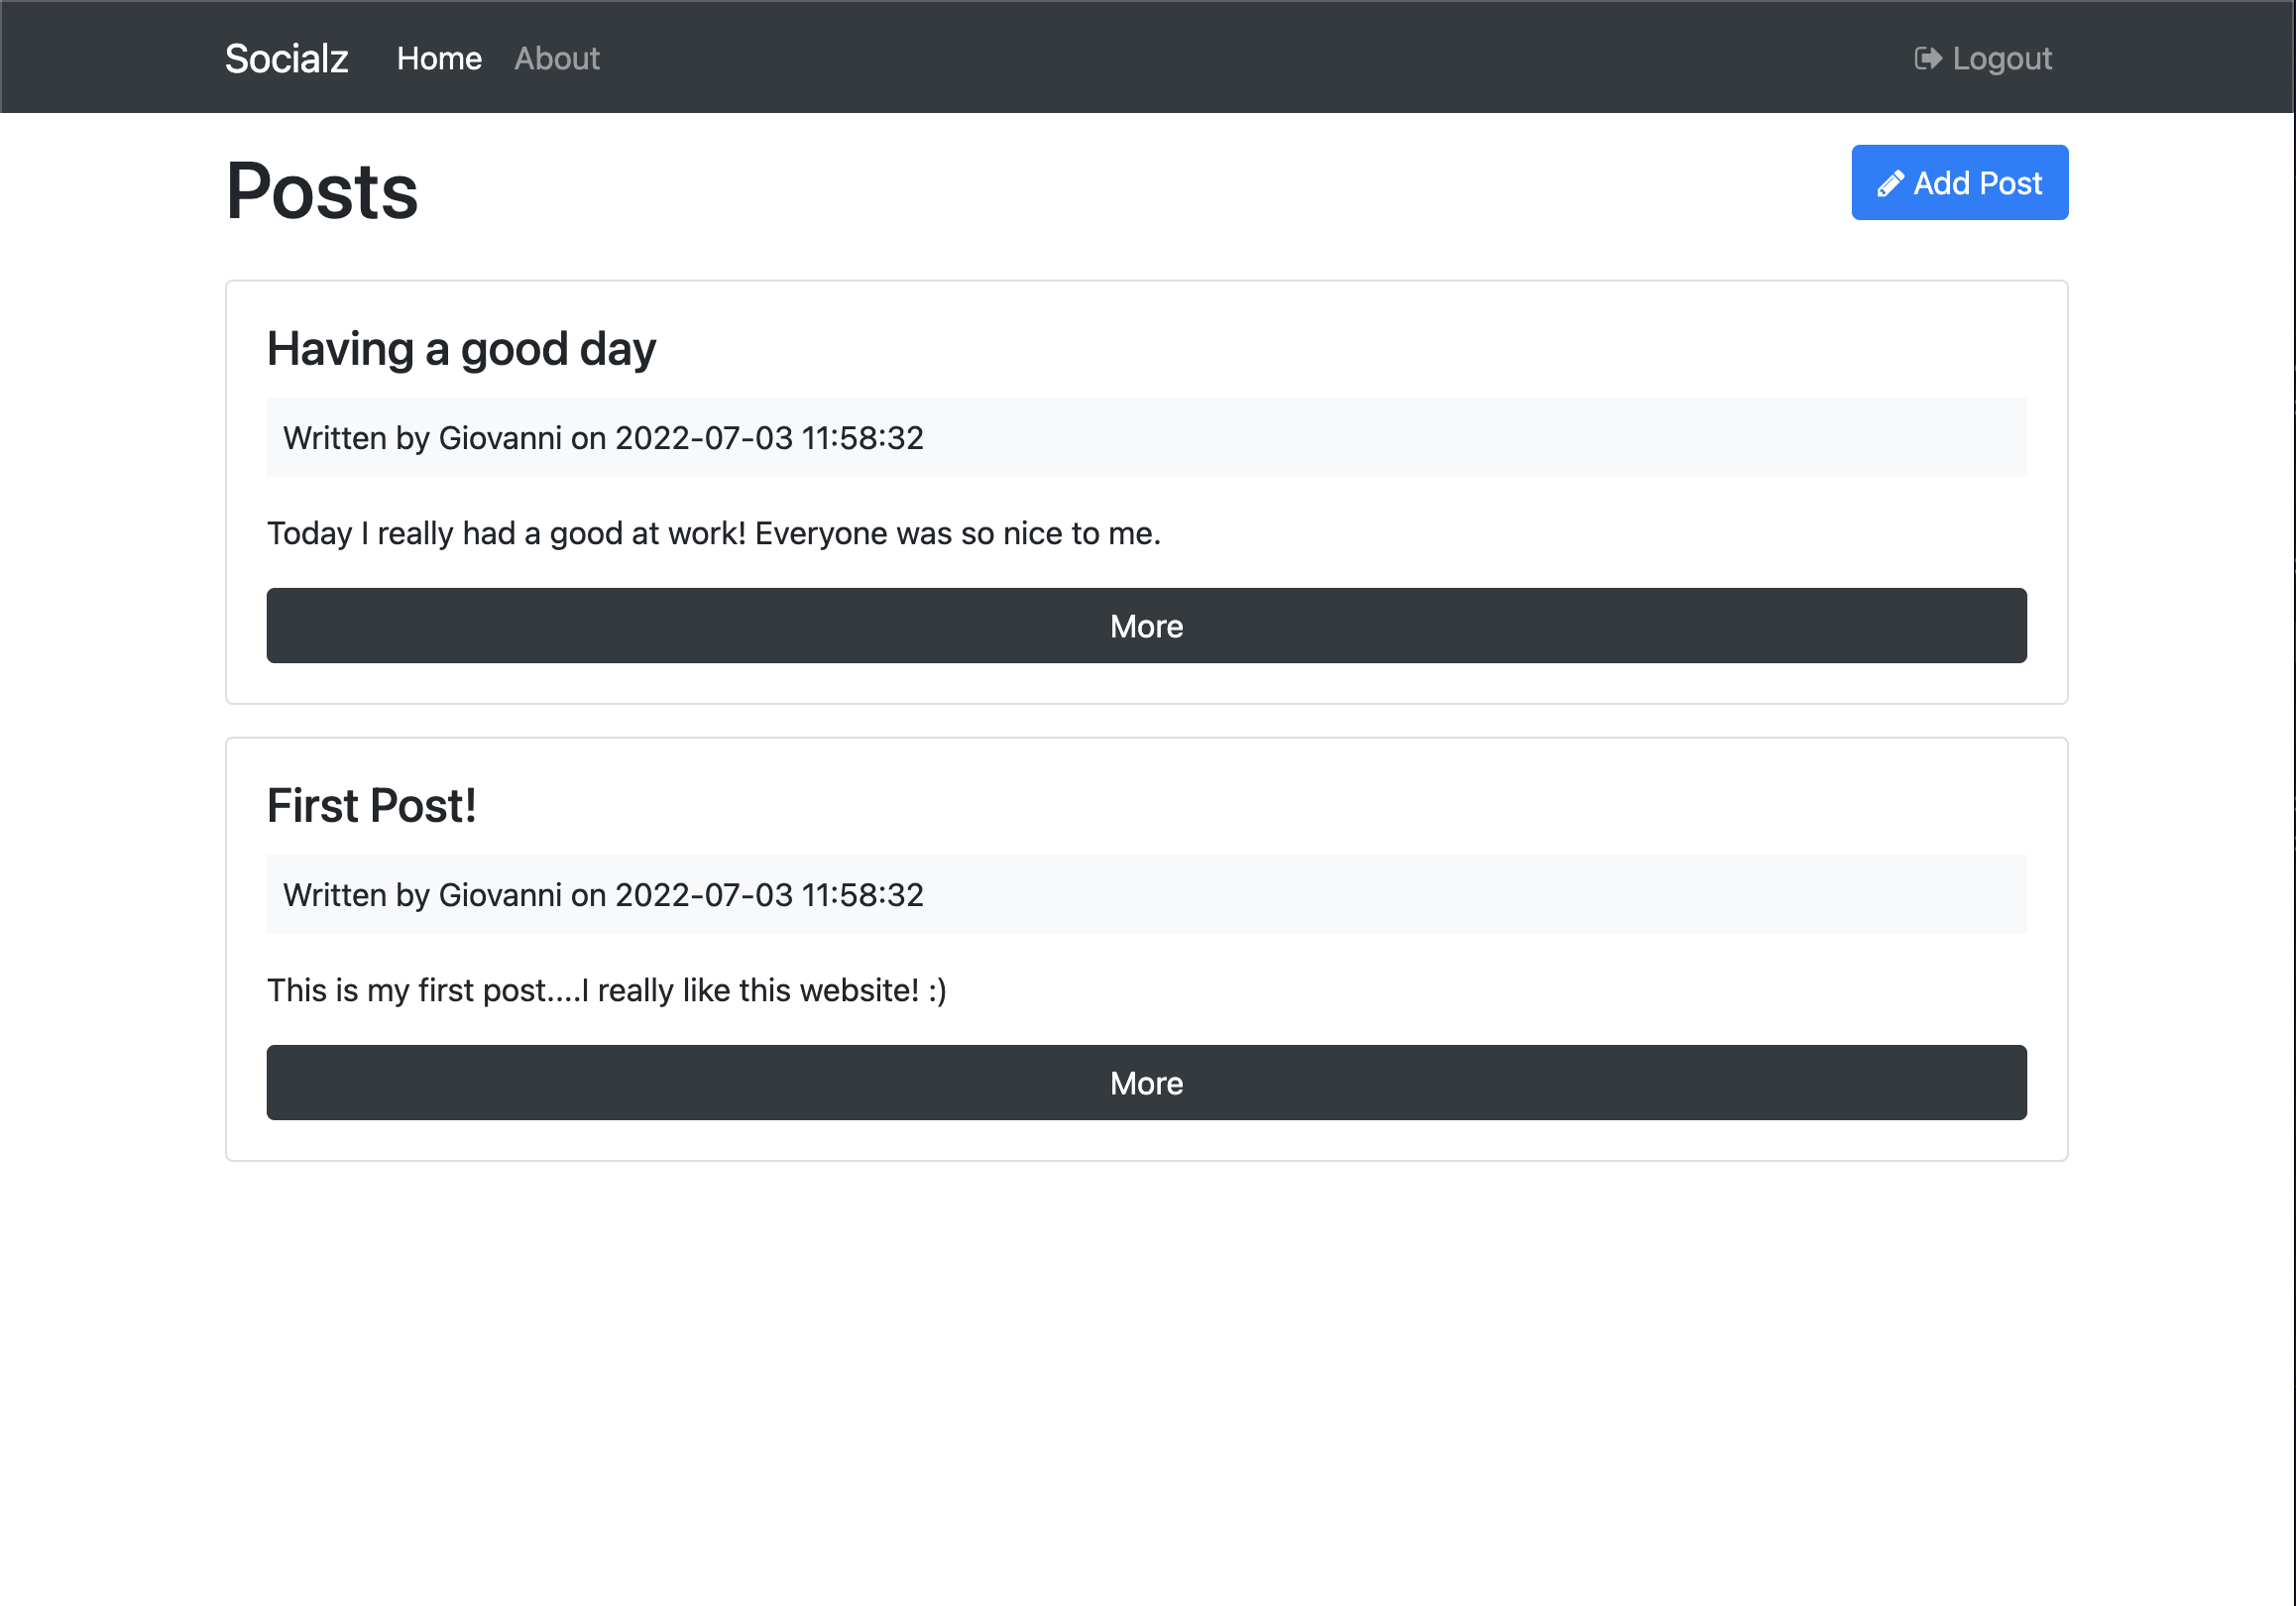Click empty area below the post cards
The height and width of the screenshot is (1606, 2296).
[x=1146, y=1380]
